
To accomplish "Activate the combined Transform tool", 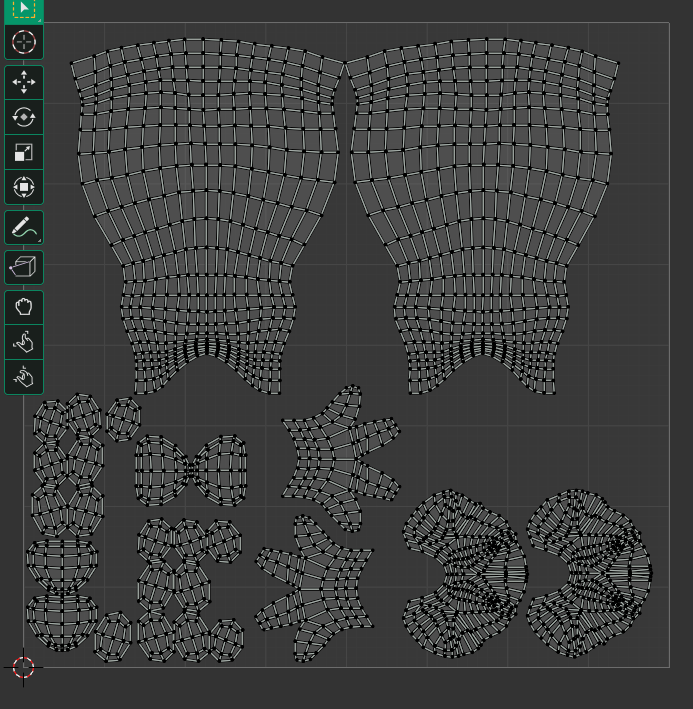I will point(24,187).
